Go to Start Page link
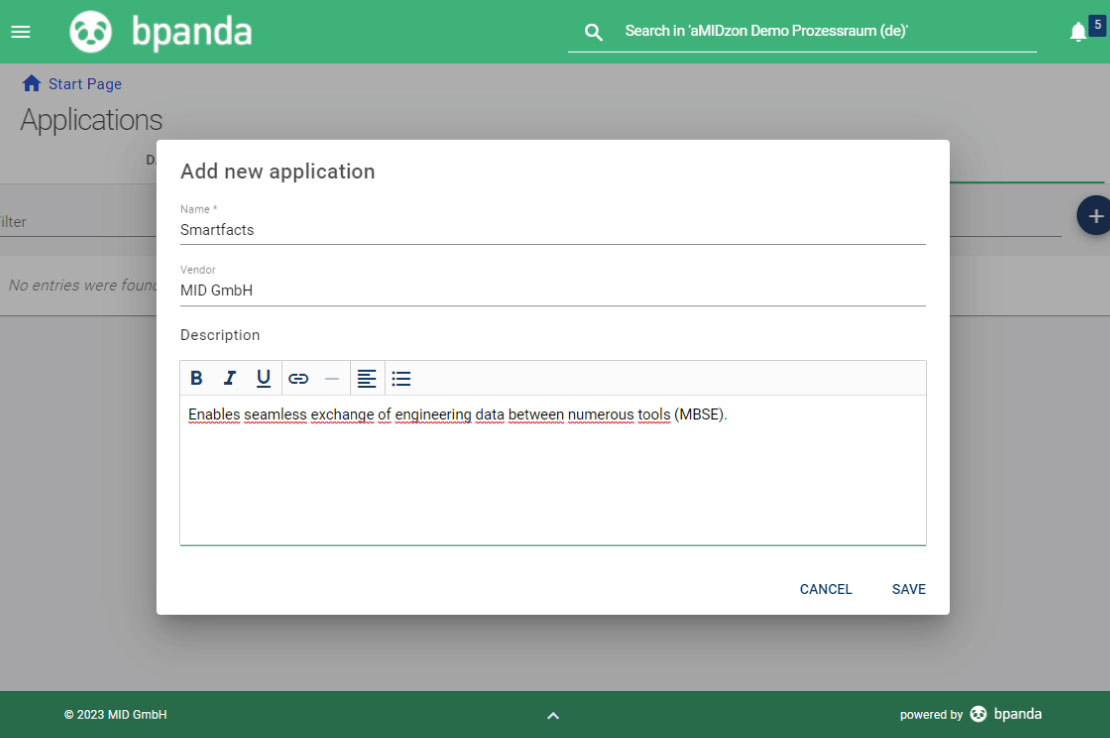Viewport: 1110px width, 738px height. click(85, 84)
